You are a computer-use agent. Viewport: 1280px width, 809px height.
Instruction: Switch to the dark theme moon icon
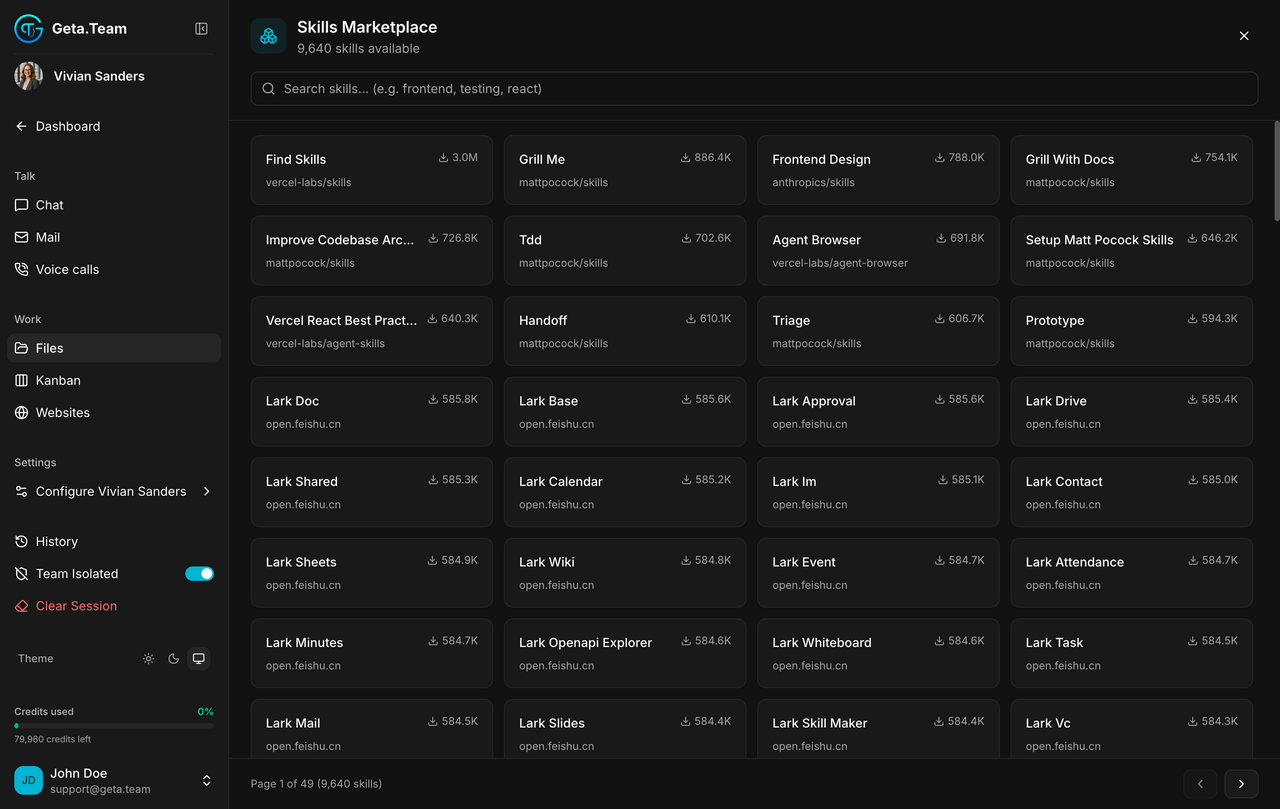tap(174, 659)
